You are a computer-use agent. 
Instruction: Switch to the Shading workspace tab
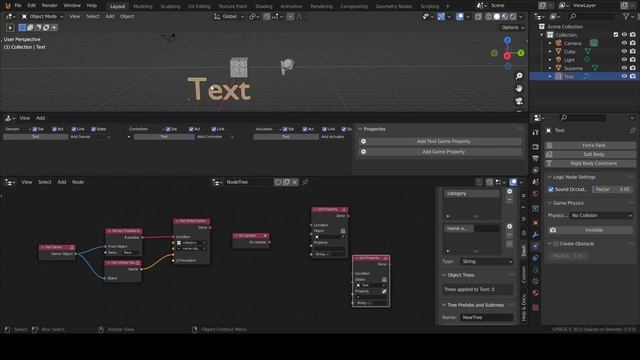pos(264,6)
